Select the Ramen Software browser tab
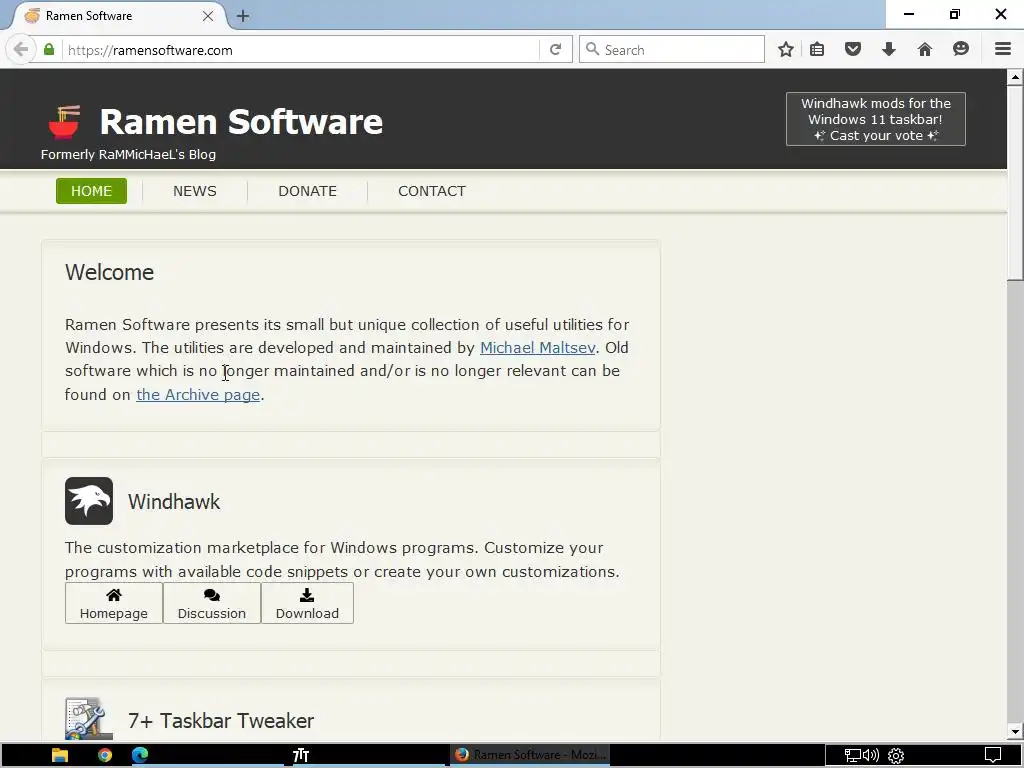This screenshot has height=768, width=1024. (x=118, y=16)
